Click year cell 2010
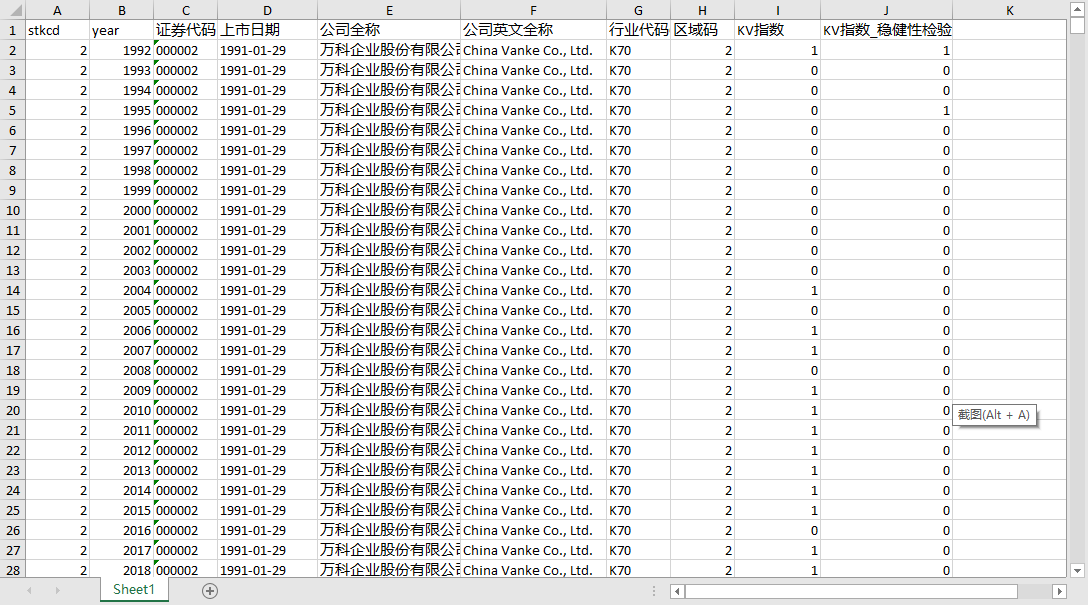This screenshot has width=1088, height=605. click(x=121, y=410)
